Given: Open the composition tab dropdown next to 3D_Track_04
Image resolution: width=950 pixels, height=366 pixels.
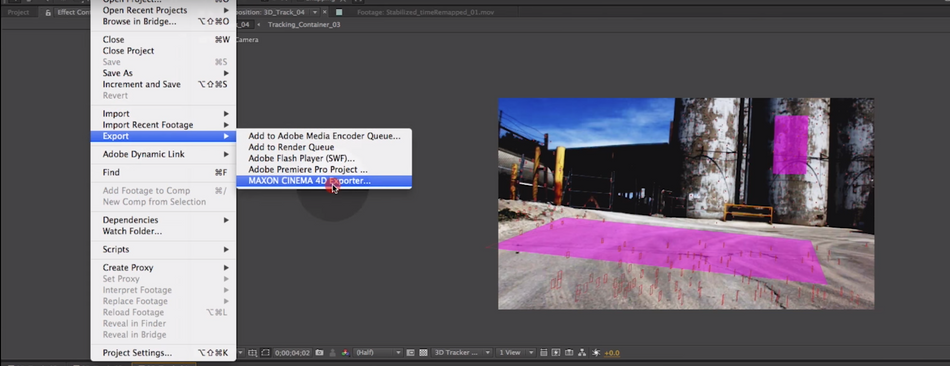Looking at the screenshot, I should [314, 12].
